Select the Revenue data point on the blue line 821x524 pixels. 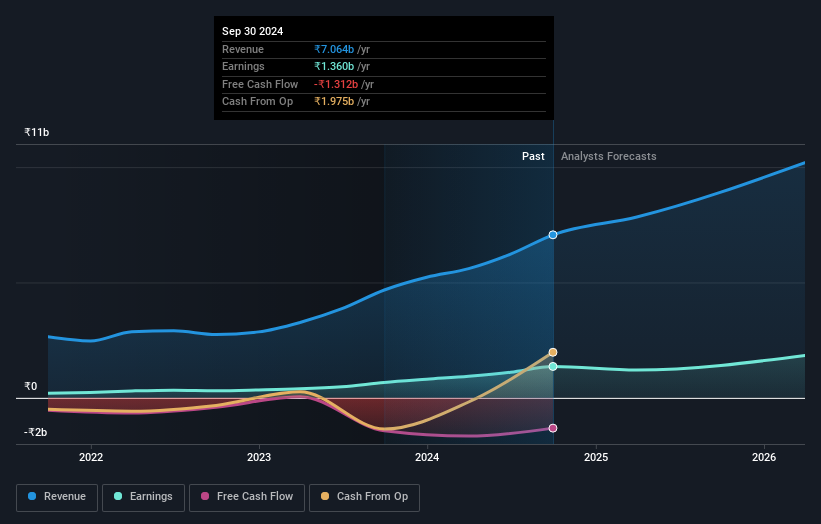(x=553, y=235)
